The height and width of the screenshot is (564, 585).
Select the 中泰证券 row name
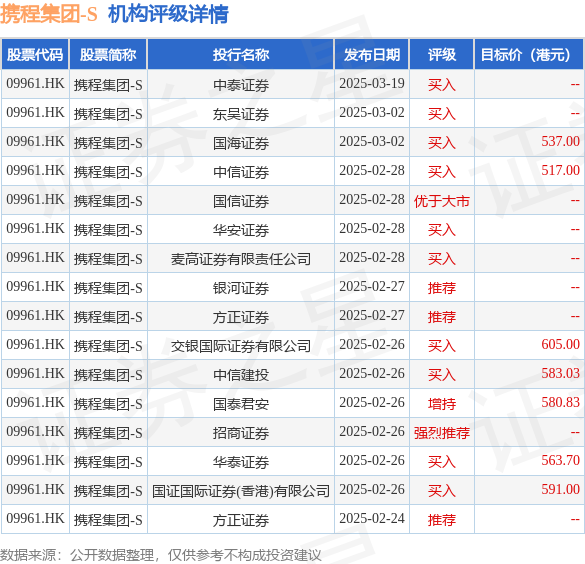(x=241, y=85)
